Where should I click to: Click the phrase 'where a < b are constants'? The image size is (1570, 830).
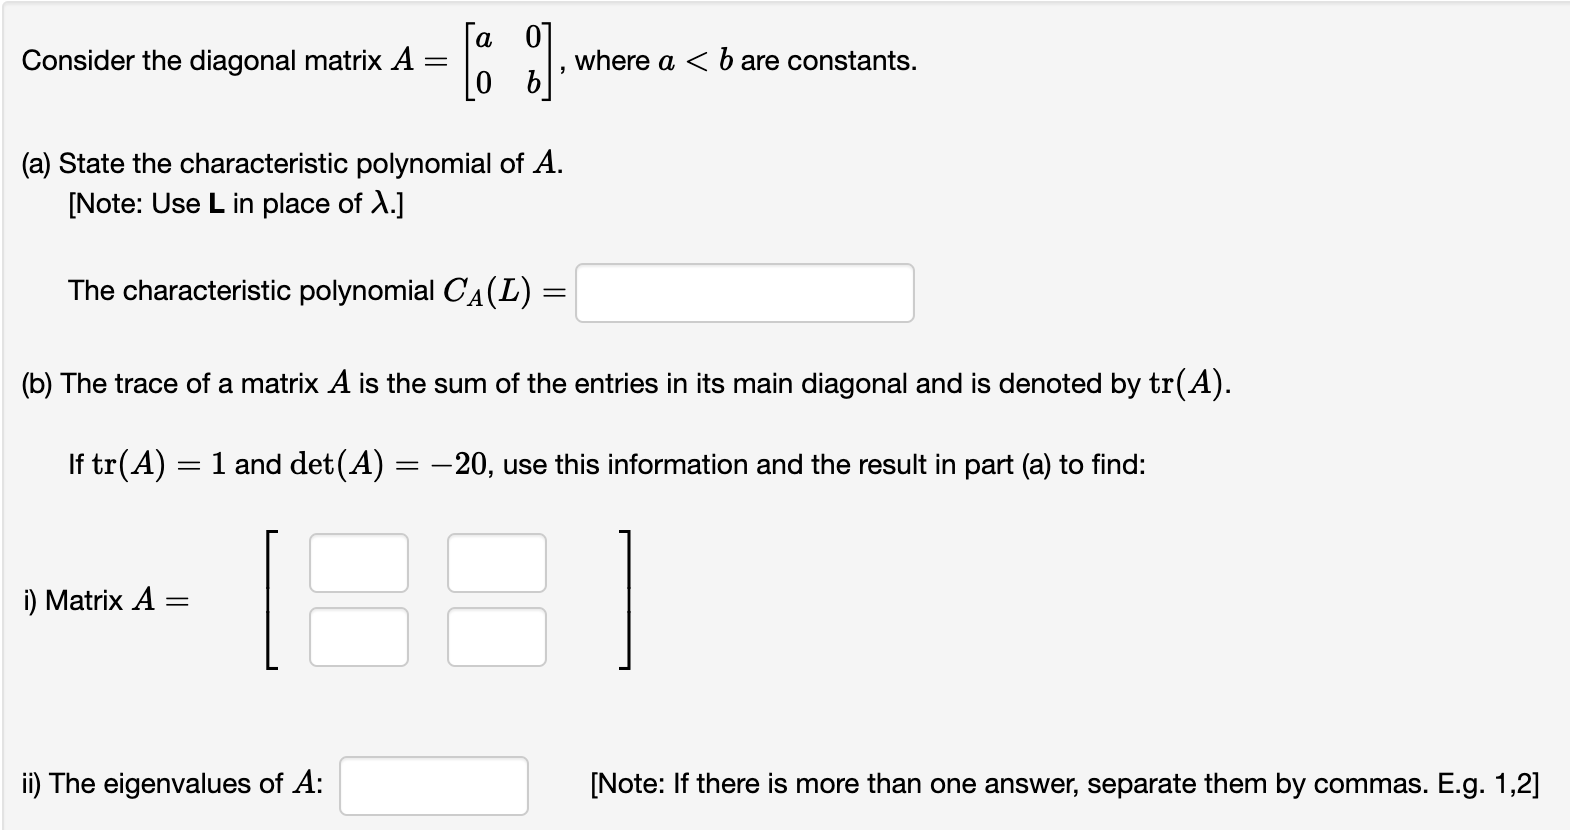746,60
